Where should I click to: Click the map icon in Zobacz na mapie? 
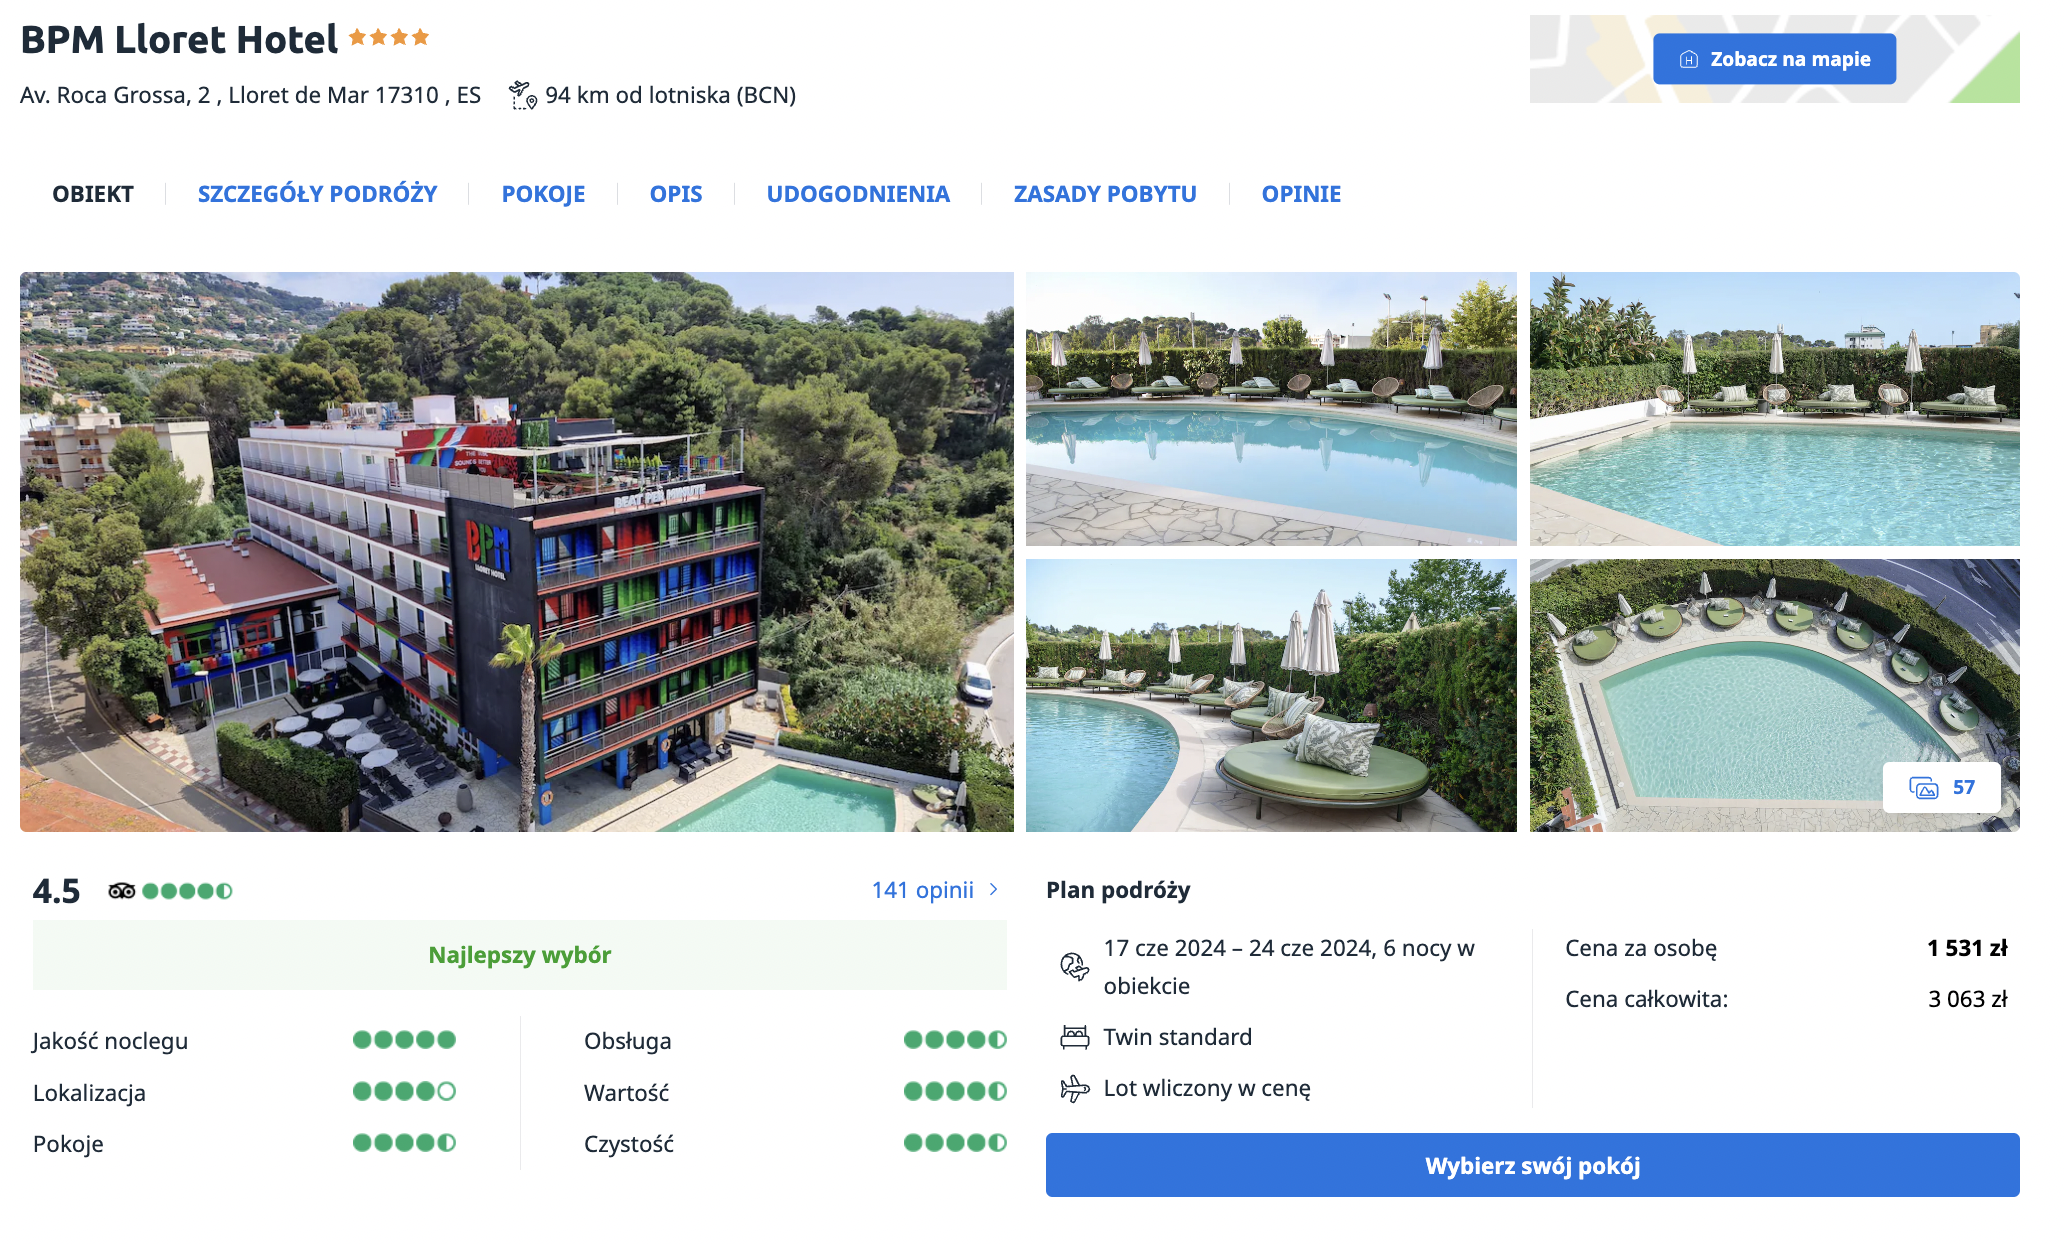point(1689,59)
